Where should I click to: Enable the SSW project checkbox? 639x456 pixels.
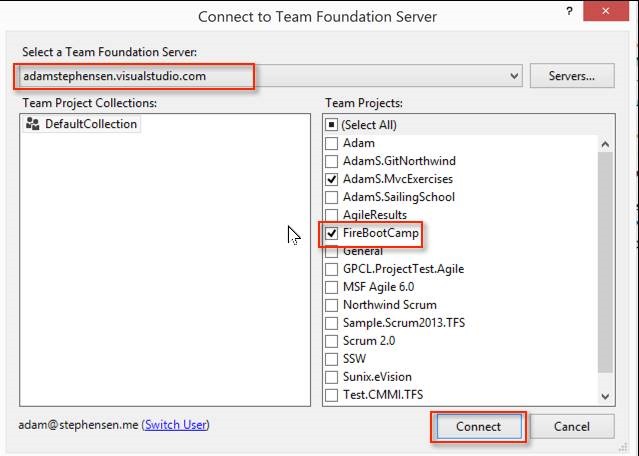pyautogui.click(x=331, y=359)
